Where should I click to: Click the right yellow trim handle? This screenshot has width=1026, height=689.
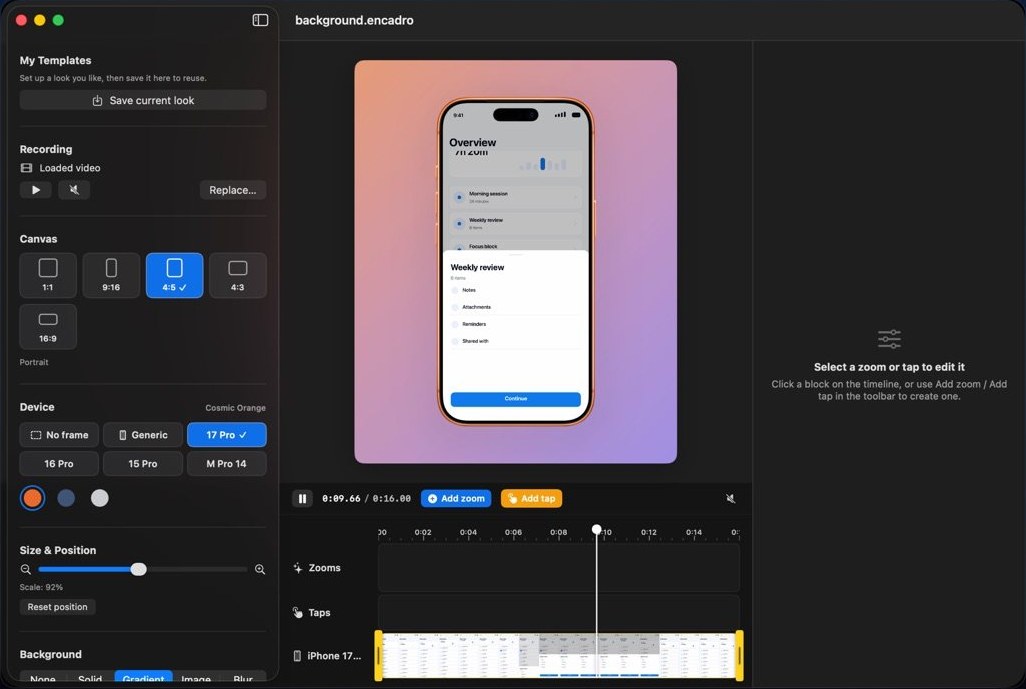(739, 656)
